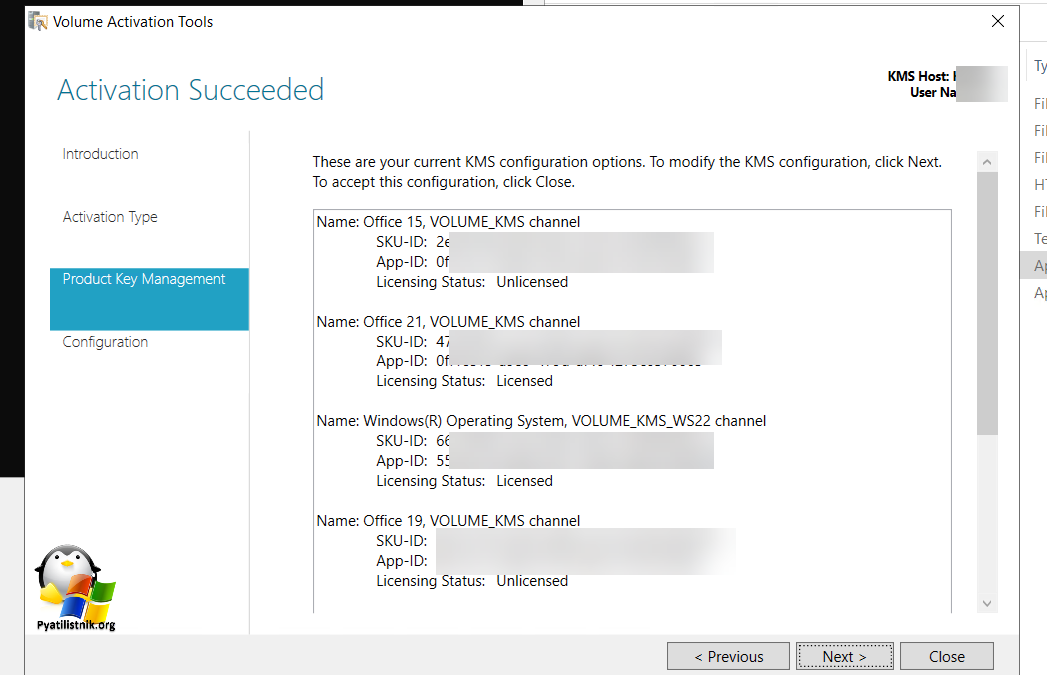Open the Configuration step

[x=105, y=342]
